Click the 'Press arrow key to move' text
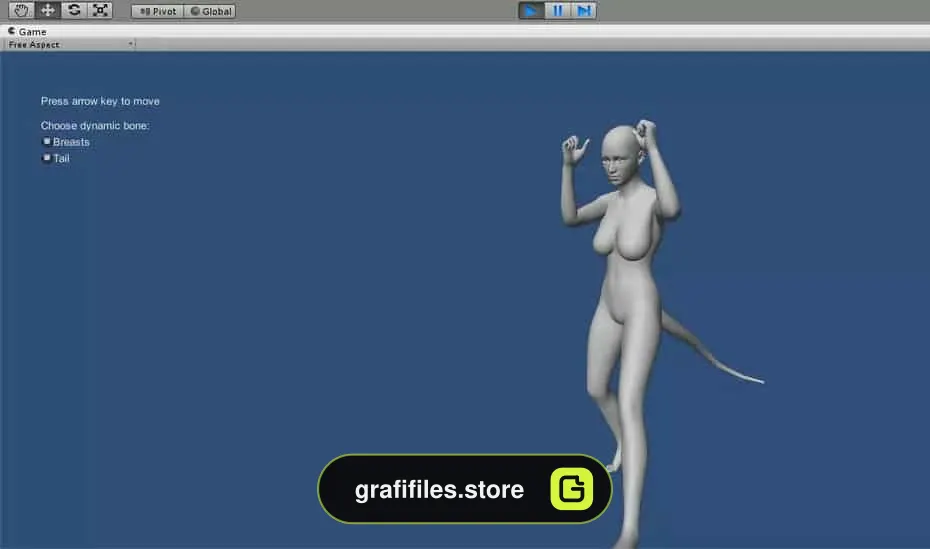Viewport: 930px width, 549px height. pos(100,101)
